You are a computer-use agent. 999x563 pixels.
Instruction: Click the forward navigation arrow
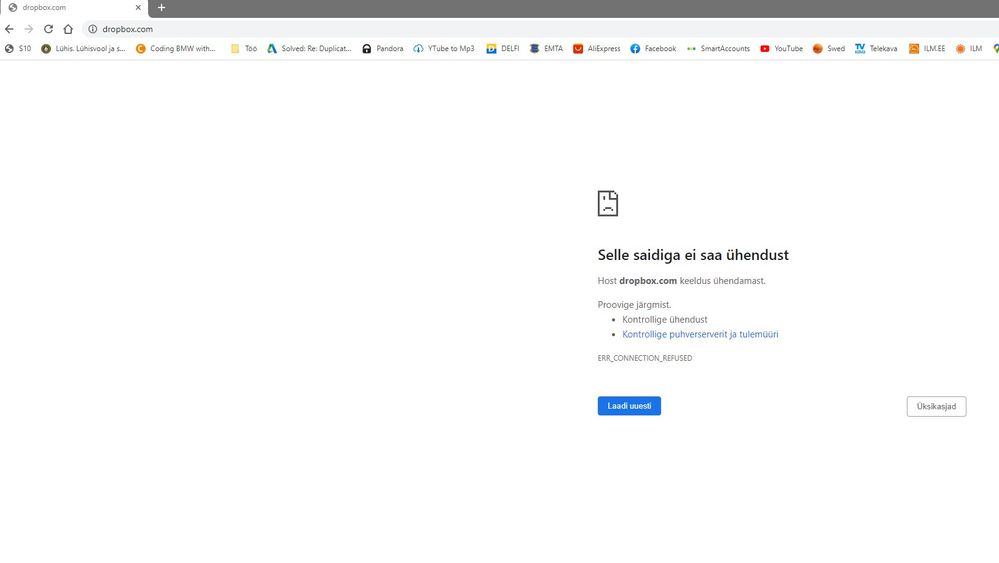click(x=29, y=29)
